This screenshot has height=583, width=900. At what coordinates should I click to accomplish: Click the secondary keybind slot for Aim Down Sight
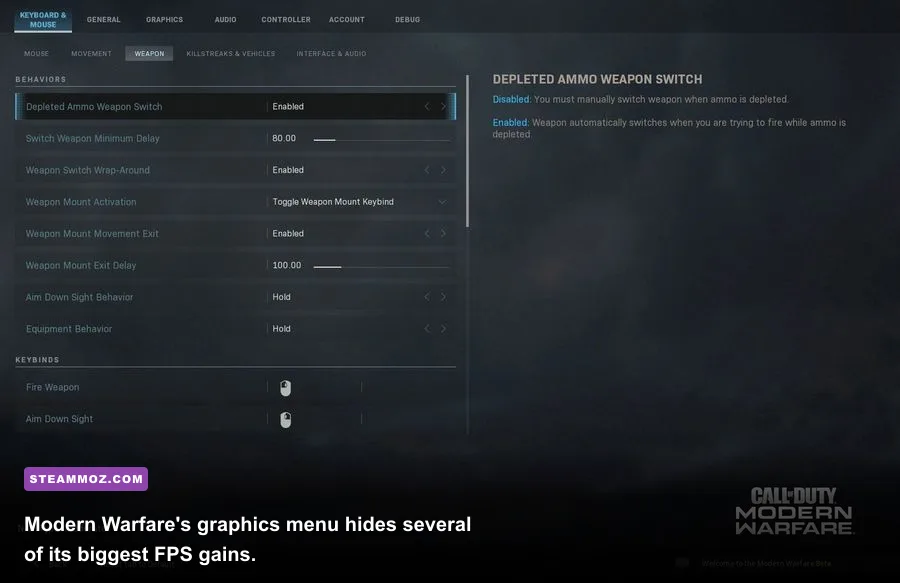tap(409, 419)
